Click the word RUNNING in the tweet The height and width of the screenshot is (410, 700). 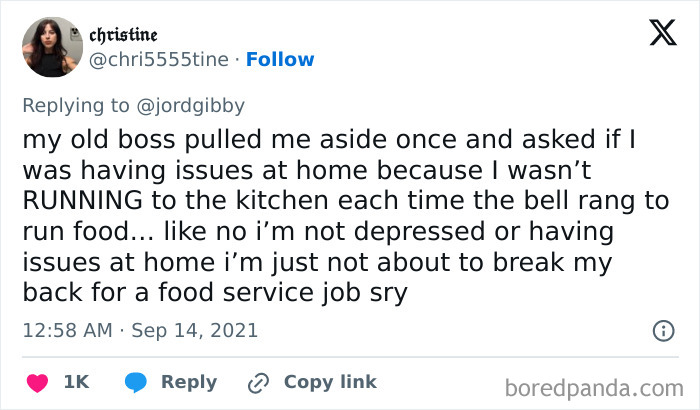83,200
